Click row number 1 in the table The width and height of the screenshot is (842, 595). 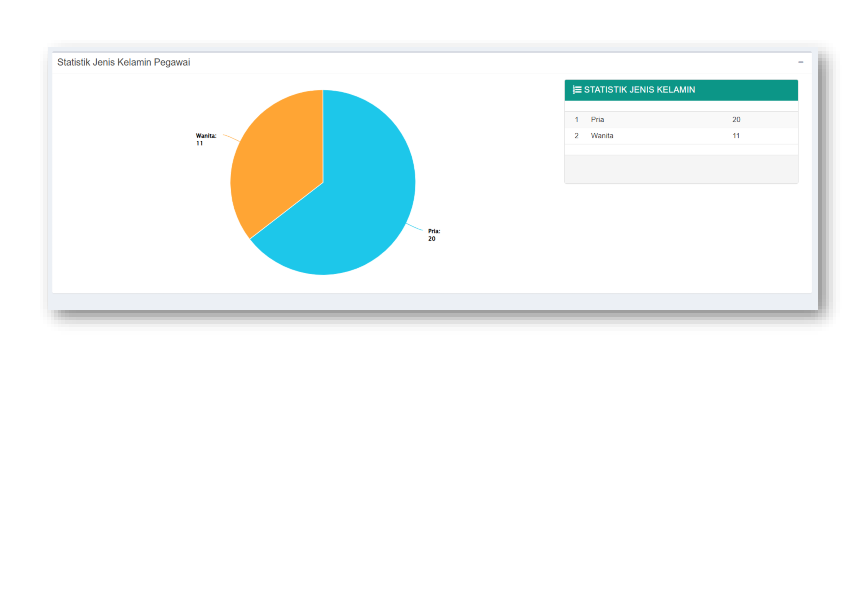pyautogui.click(x=576, y=120)
